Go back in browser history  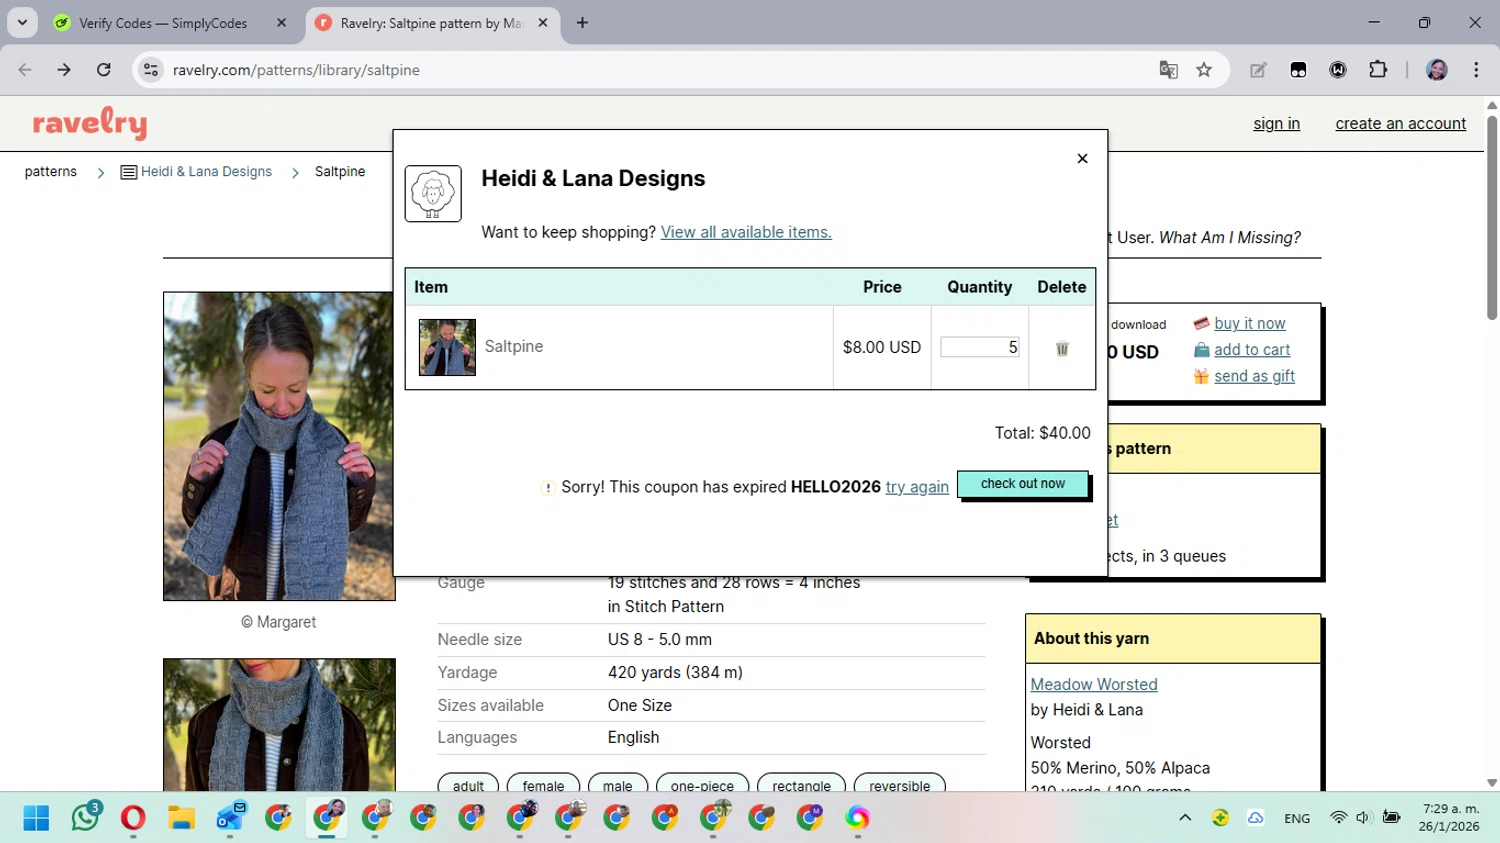(x=25, y=70)
